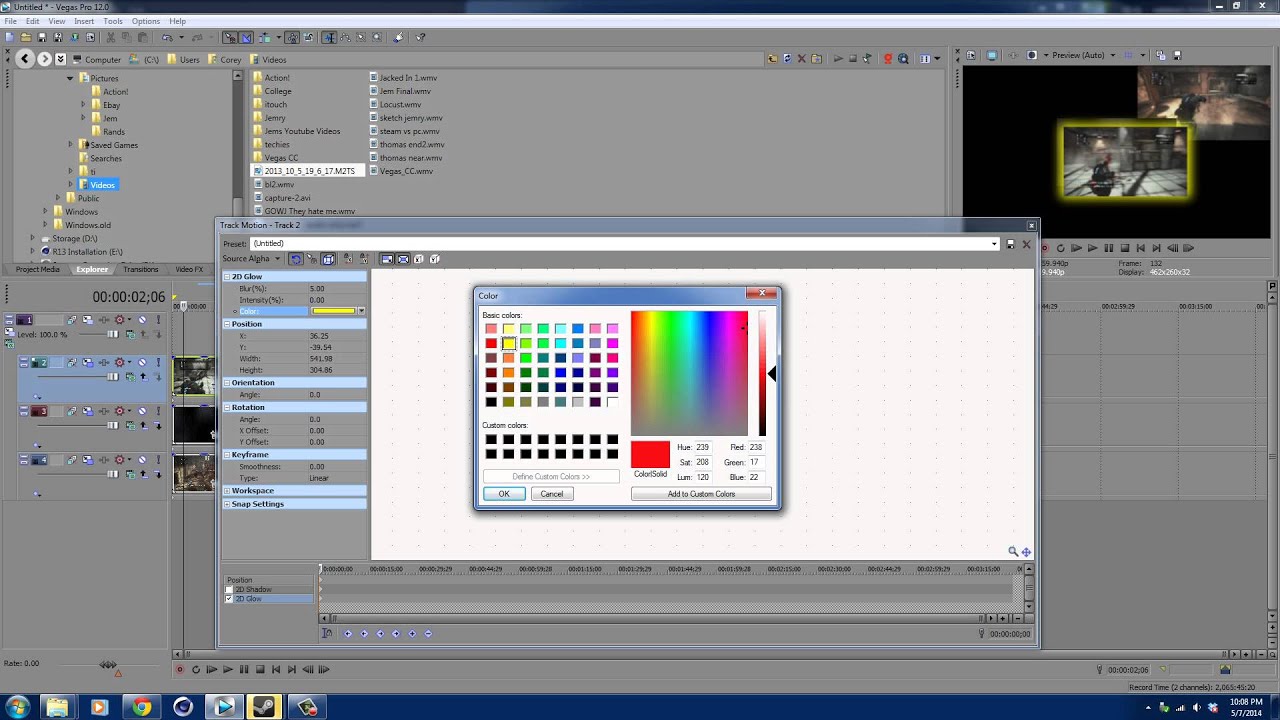This screenshot has height=720, width=1280.
Task: Click the Google Chrome icon in the taskbar
Action: [x=141, y=707]
